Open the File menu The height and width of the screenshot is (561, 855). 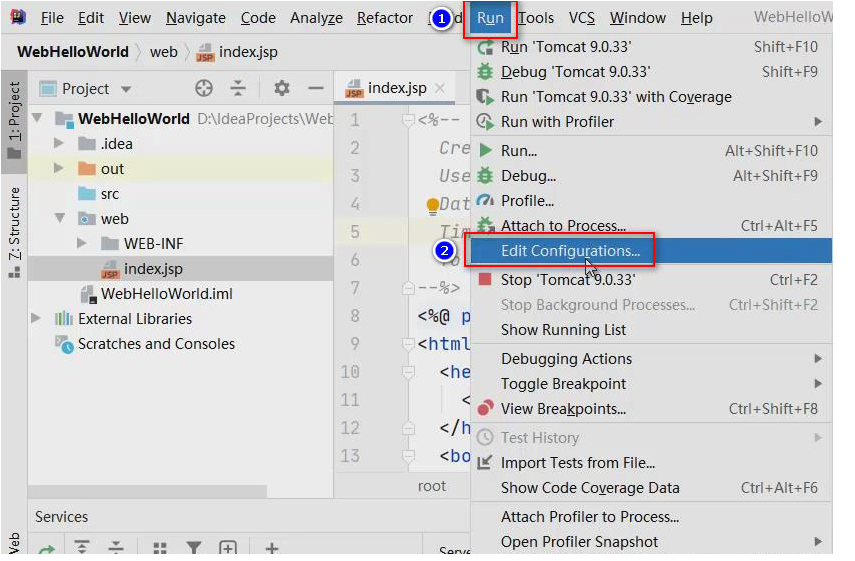coord(52,18)
